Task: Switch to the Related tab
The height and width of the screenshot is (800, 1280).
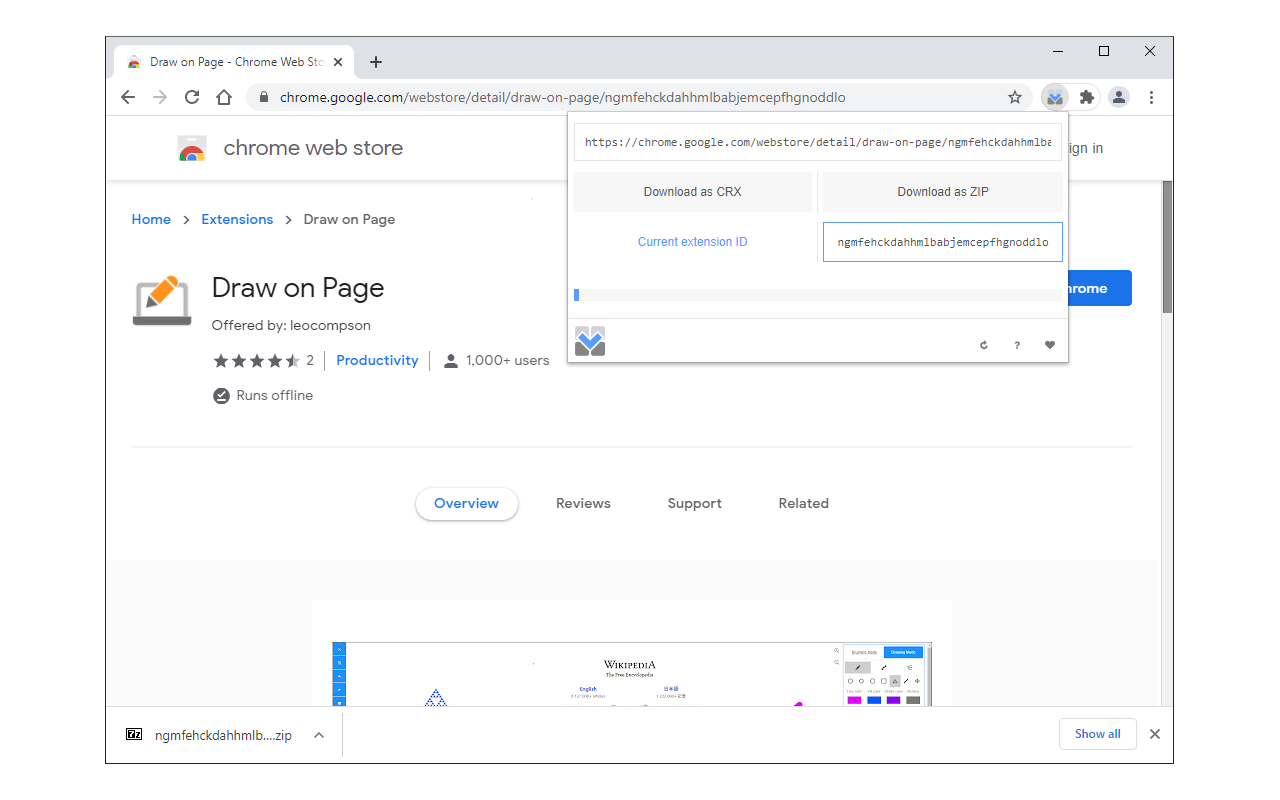Action: click(803, 503)
